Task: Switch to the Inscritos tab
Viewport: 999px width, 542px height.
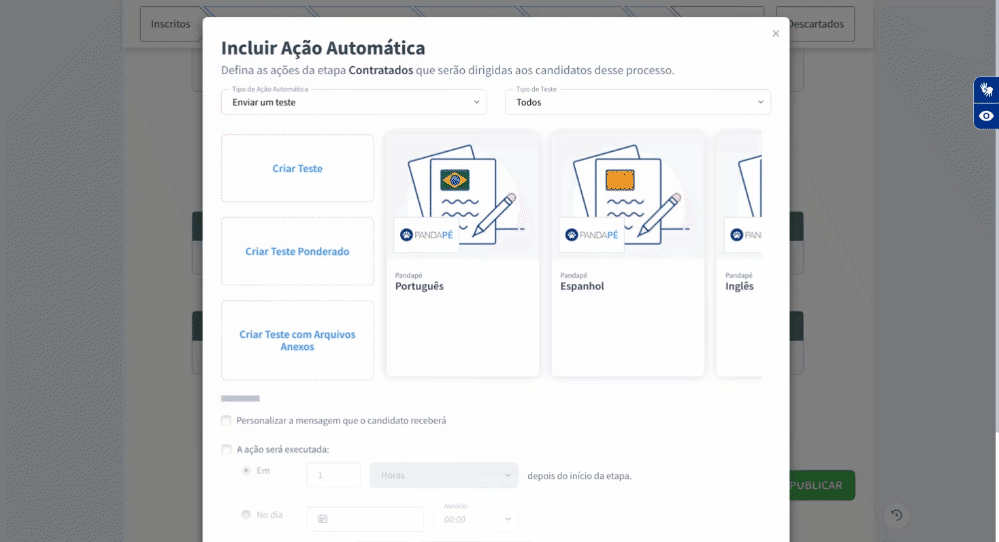Action: point(171,24)
